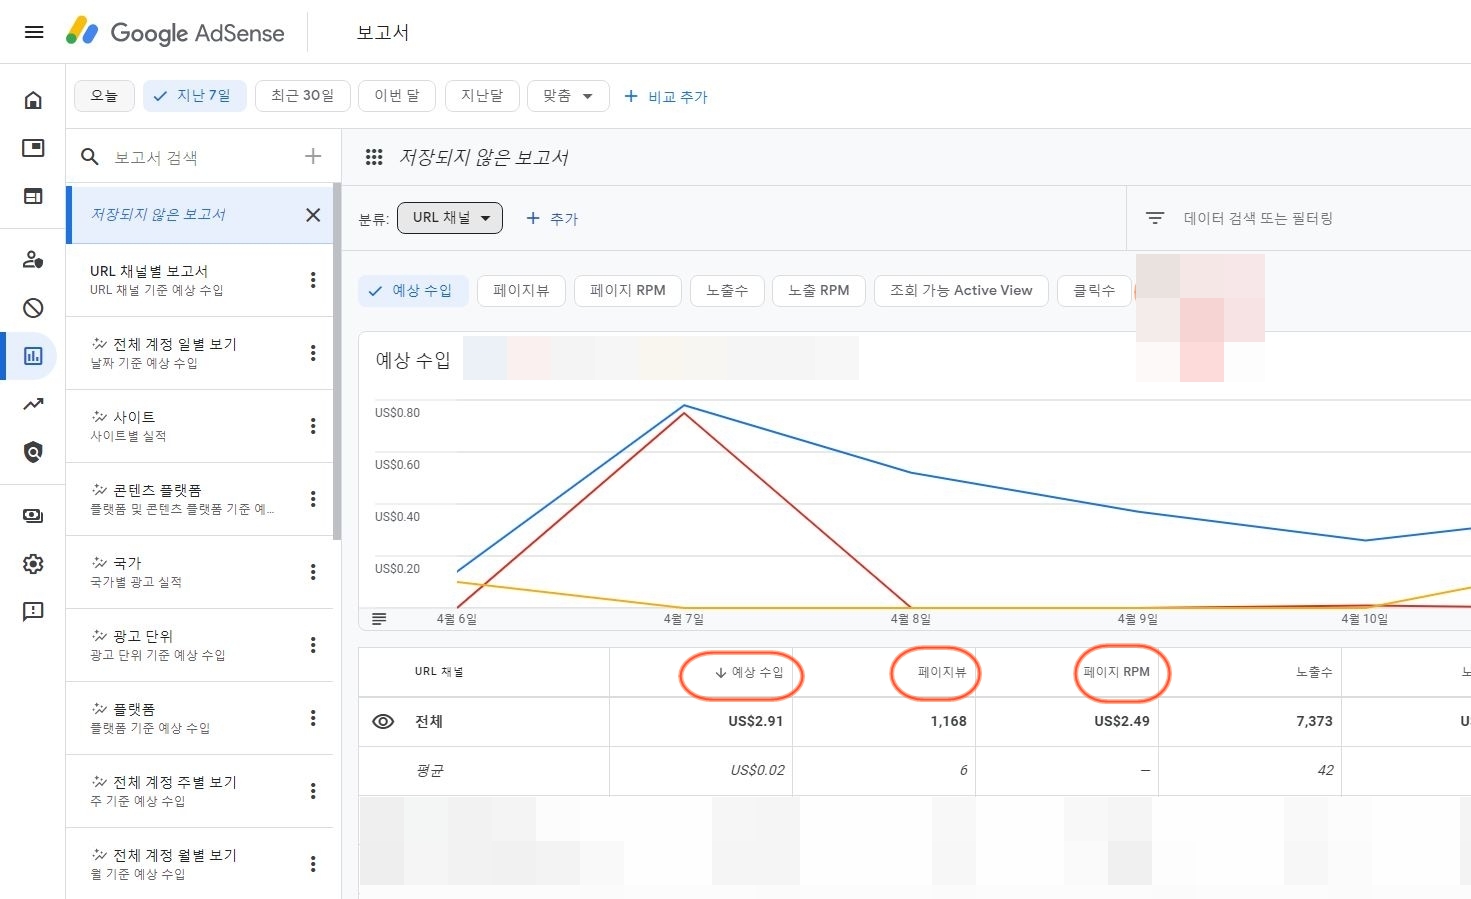1471x899 pixels.
Task: Sort table by 예상 수입 column
Action: pyautogui.click(x=749, y=672)
